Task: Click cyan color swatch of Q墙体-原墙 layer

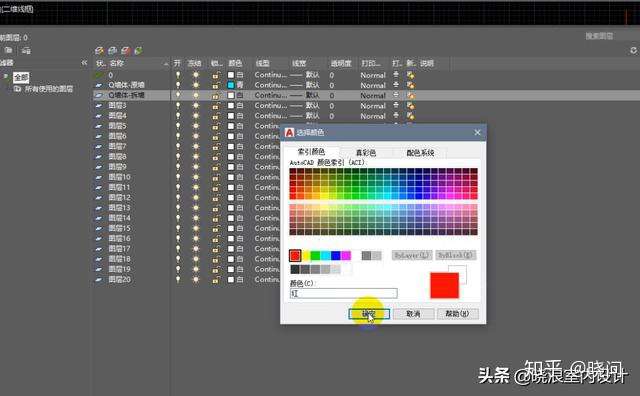Action: coord(231,85)
